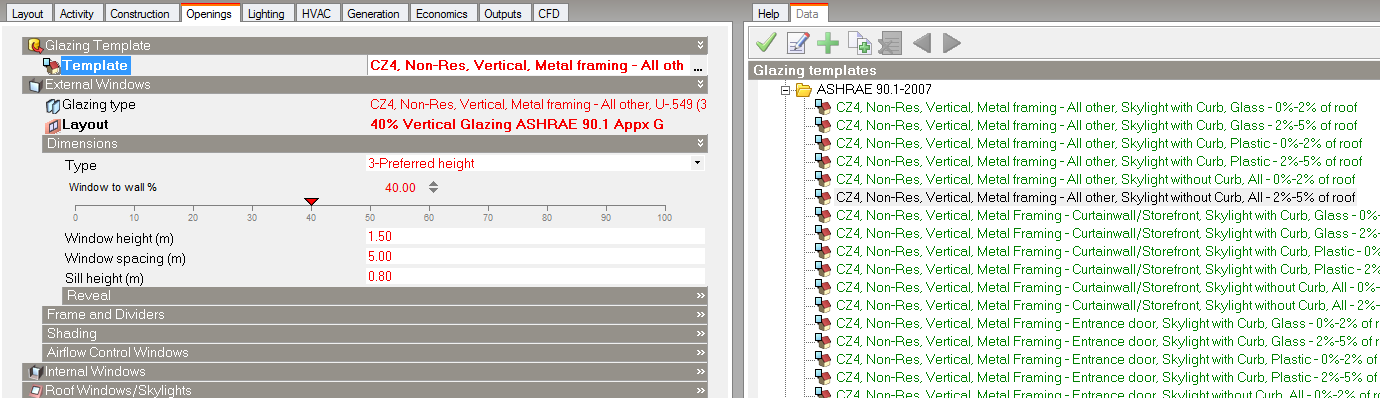Collapse the ASHRAE 90.1-2007 folder

[786, 89]
